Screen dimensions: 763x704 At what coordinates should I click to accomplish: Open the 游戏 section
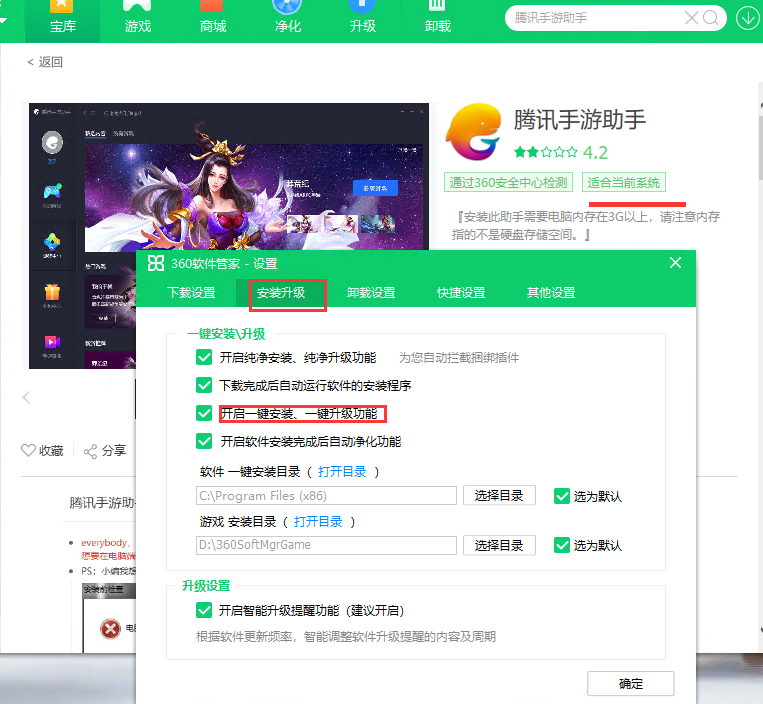(138, 19)
